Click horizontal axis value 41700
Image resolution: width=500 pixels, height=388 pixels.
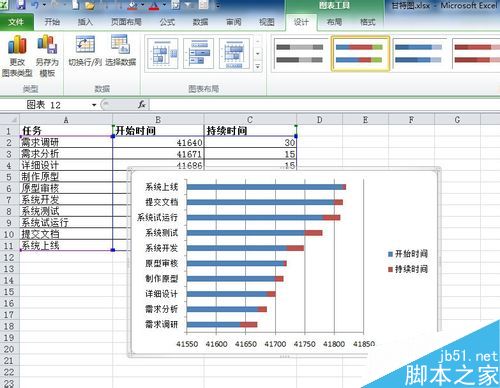(x=275, y=344)
